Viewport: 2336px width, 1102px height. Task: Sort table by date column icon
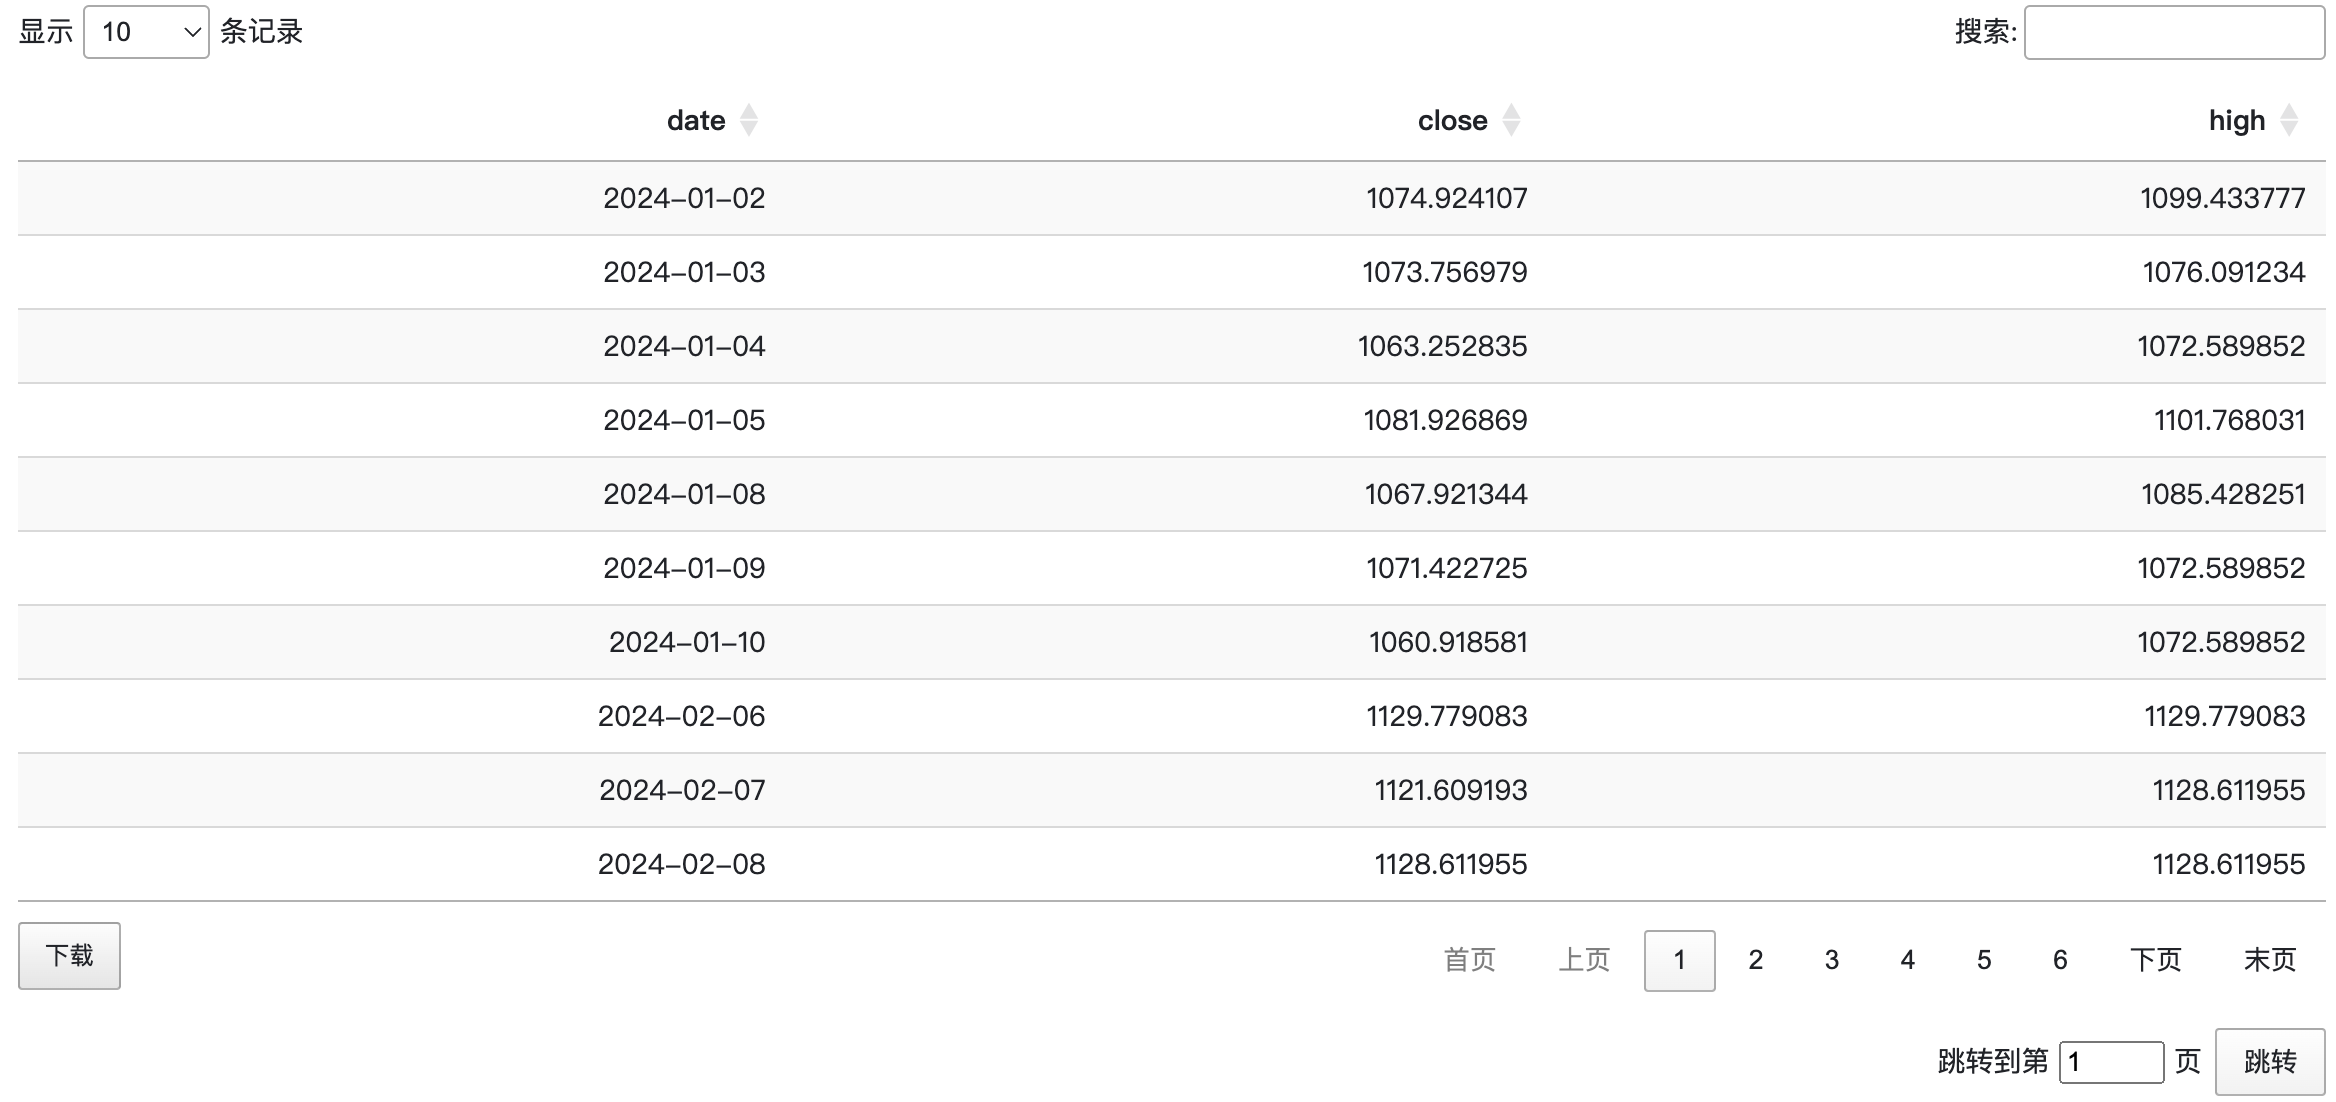pos(748,120)
